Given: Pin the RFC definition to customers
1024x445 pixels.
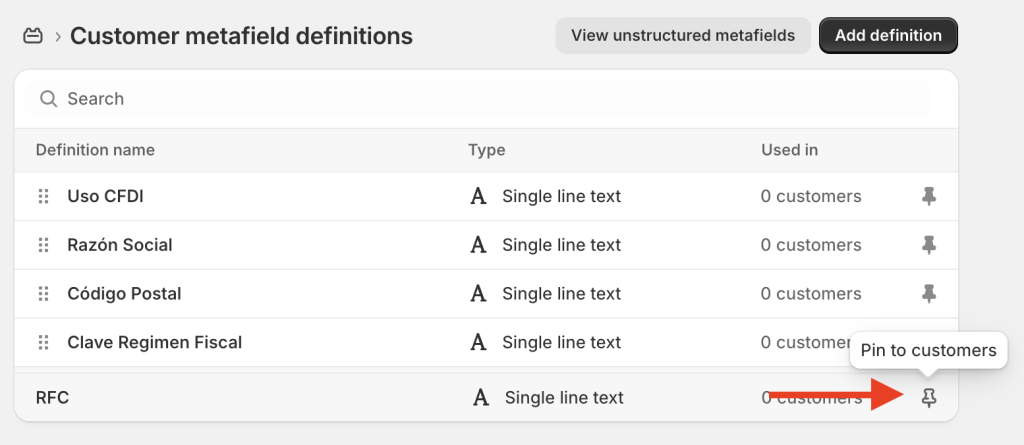Looking at the screenshot, I should pos(929,397).
